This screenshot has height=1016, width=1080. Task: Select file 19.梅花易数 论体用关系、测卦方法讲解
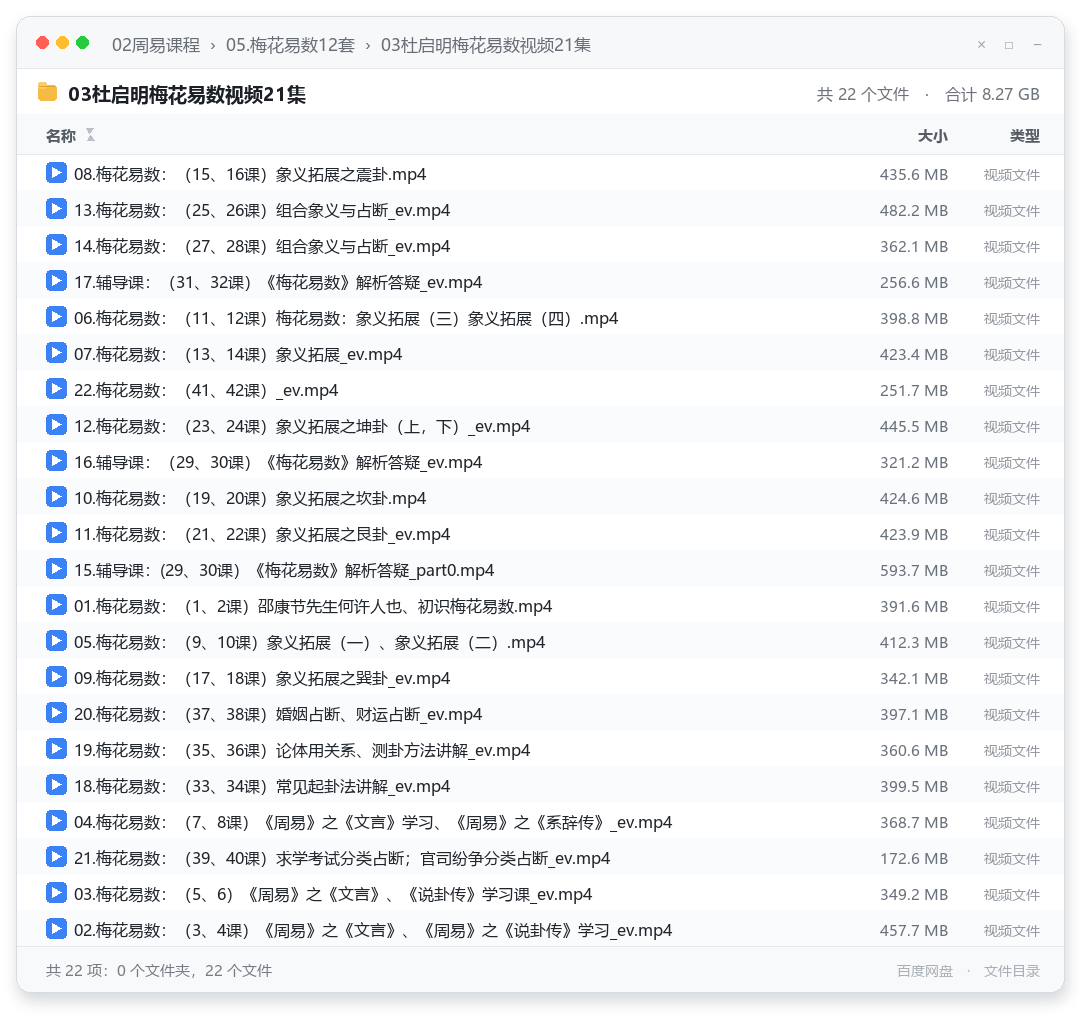[302, 750]
